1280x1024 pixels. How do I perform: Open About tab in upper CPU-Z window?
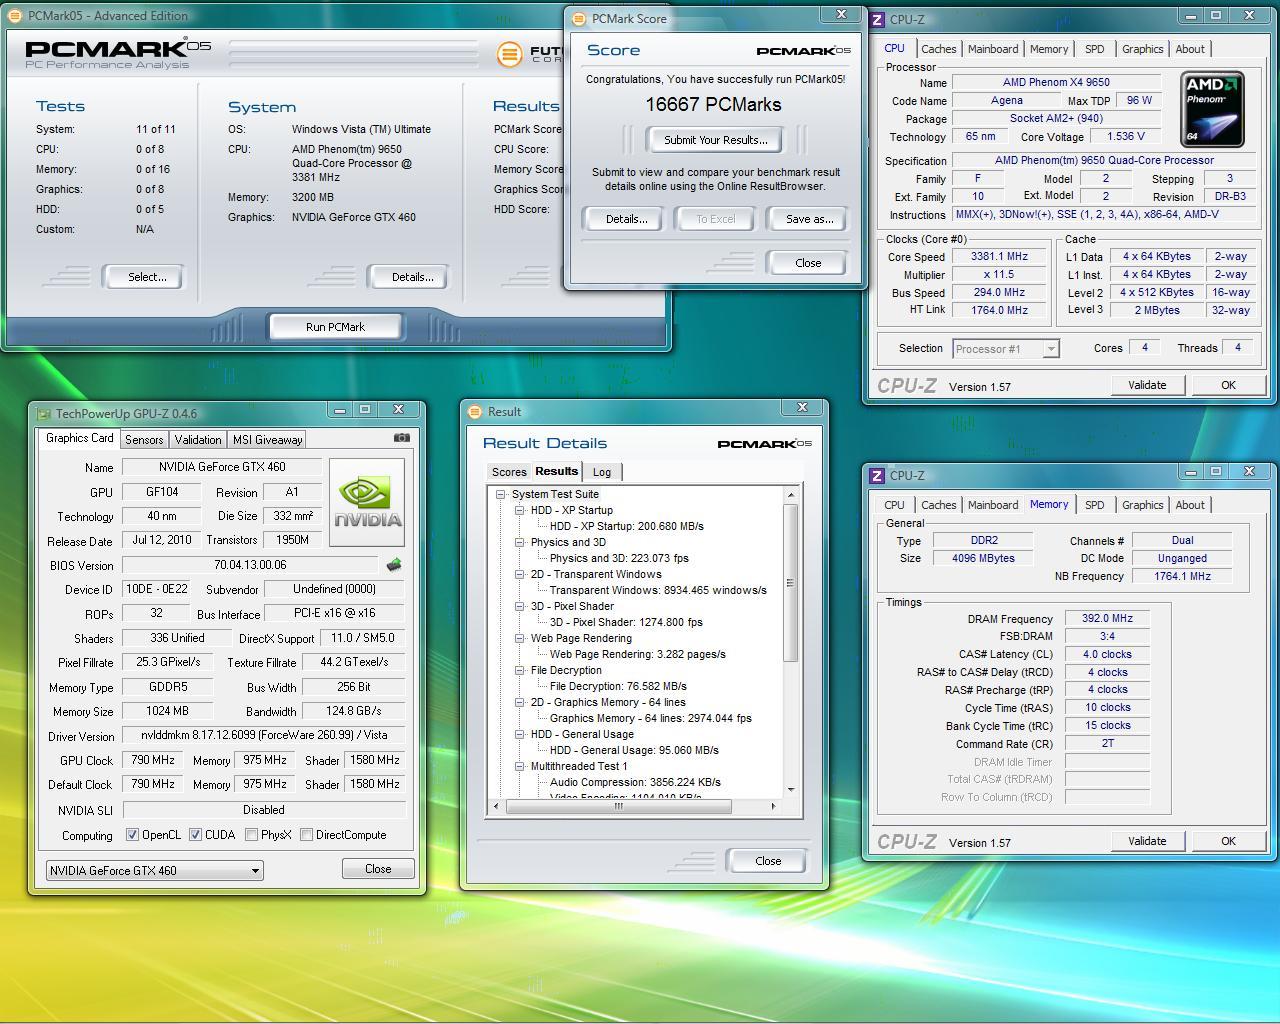1190,49
